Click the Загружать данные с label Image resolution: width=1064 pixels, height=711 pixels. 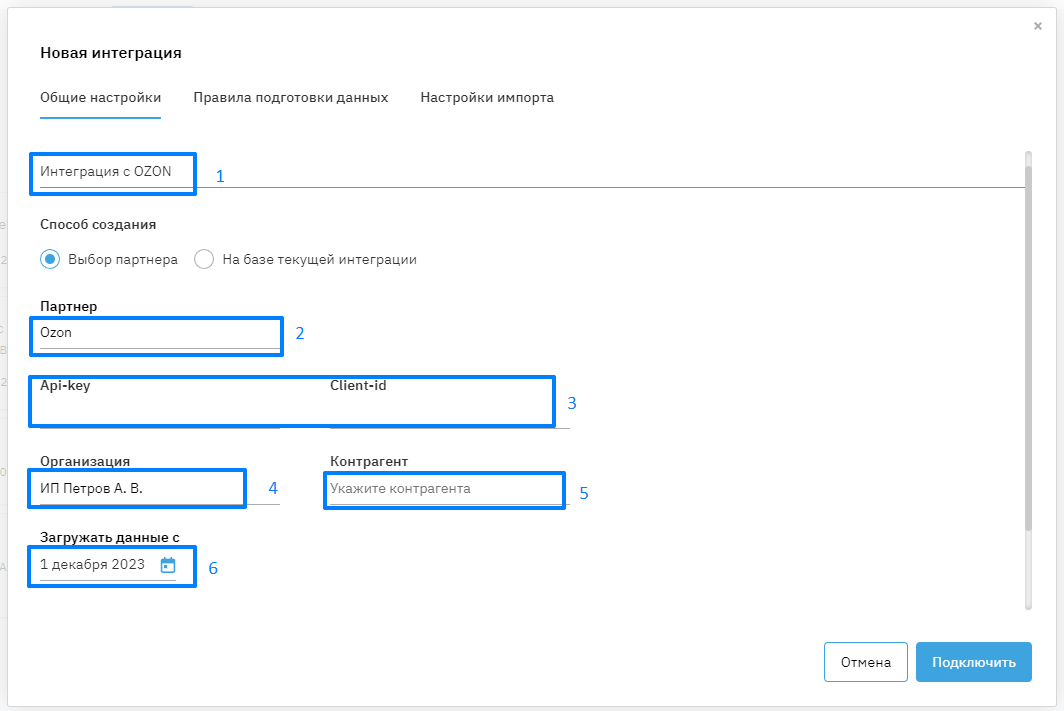tap(109, 537)
